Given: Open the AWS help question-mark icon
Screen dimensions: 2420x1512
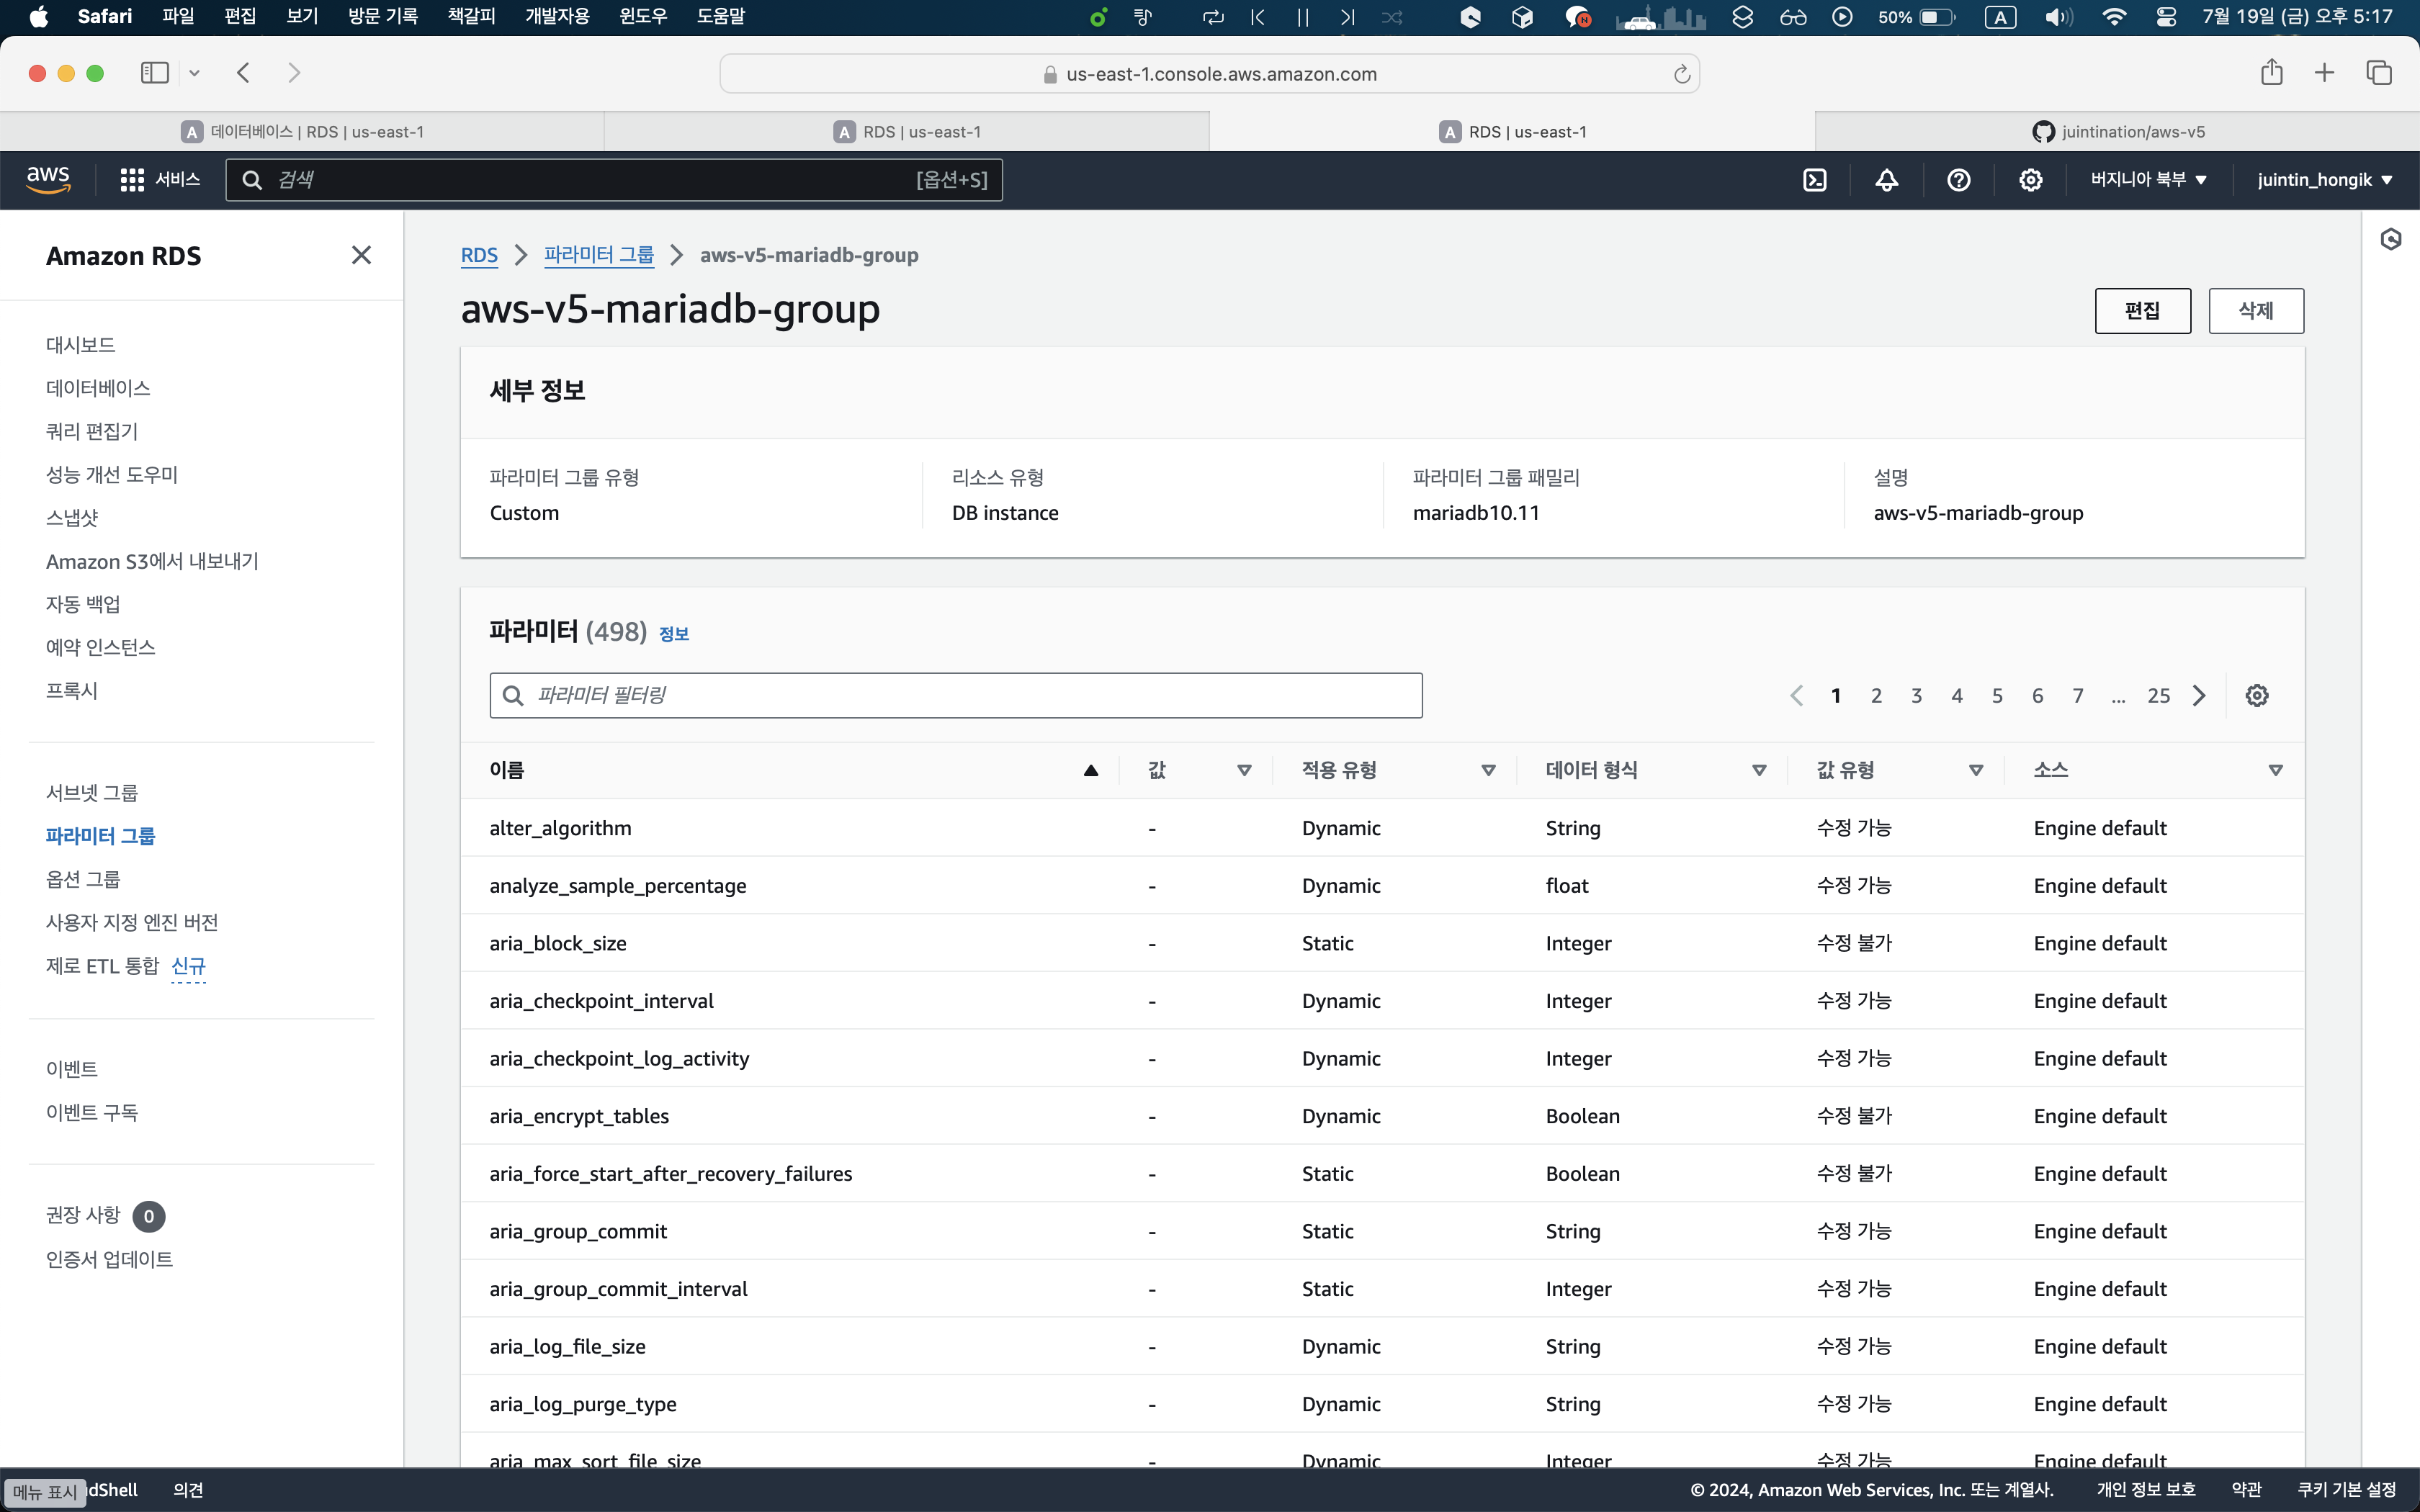Looking at the screenshot, I should pos(1958,180).
